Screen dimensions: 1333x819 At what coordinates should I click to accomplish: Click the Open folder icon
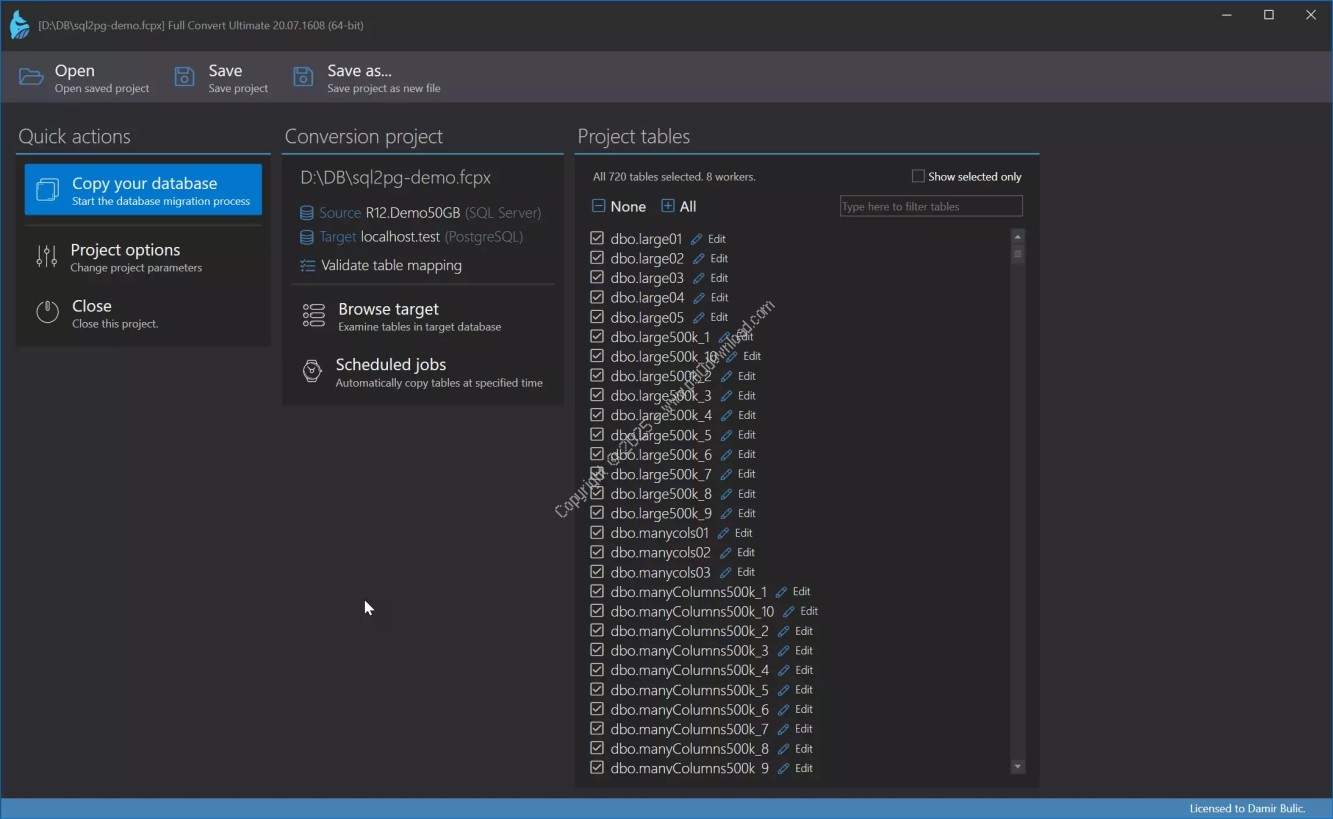pyautogui.click(x=31, y=77)
